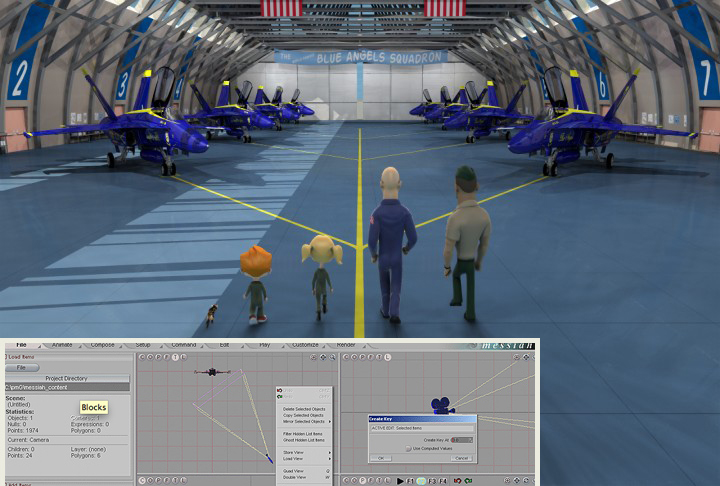Open Mirror Selected Objects submenu arrow
Screen dimensions: 720x486
click(x=329, y=421)
